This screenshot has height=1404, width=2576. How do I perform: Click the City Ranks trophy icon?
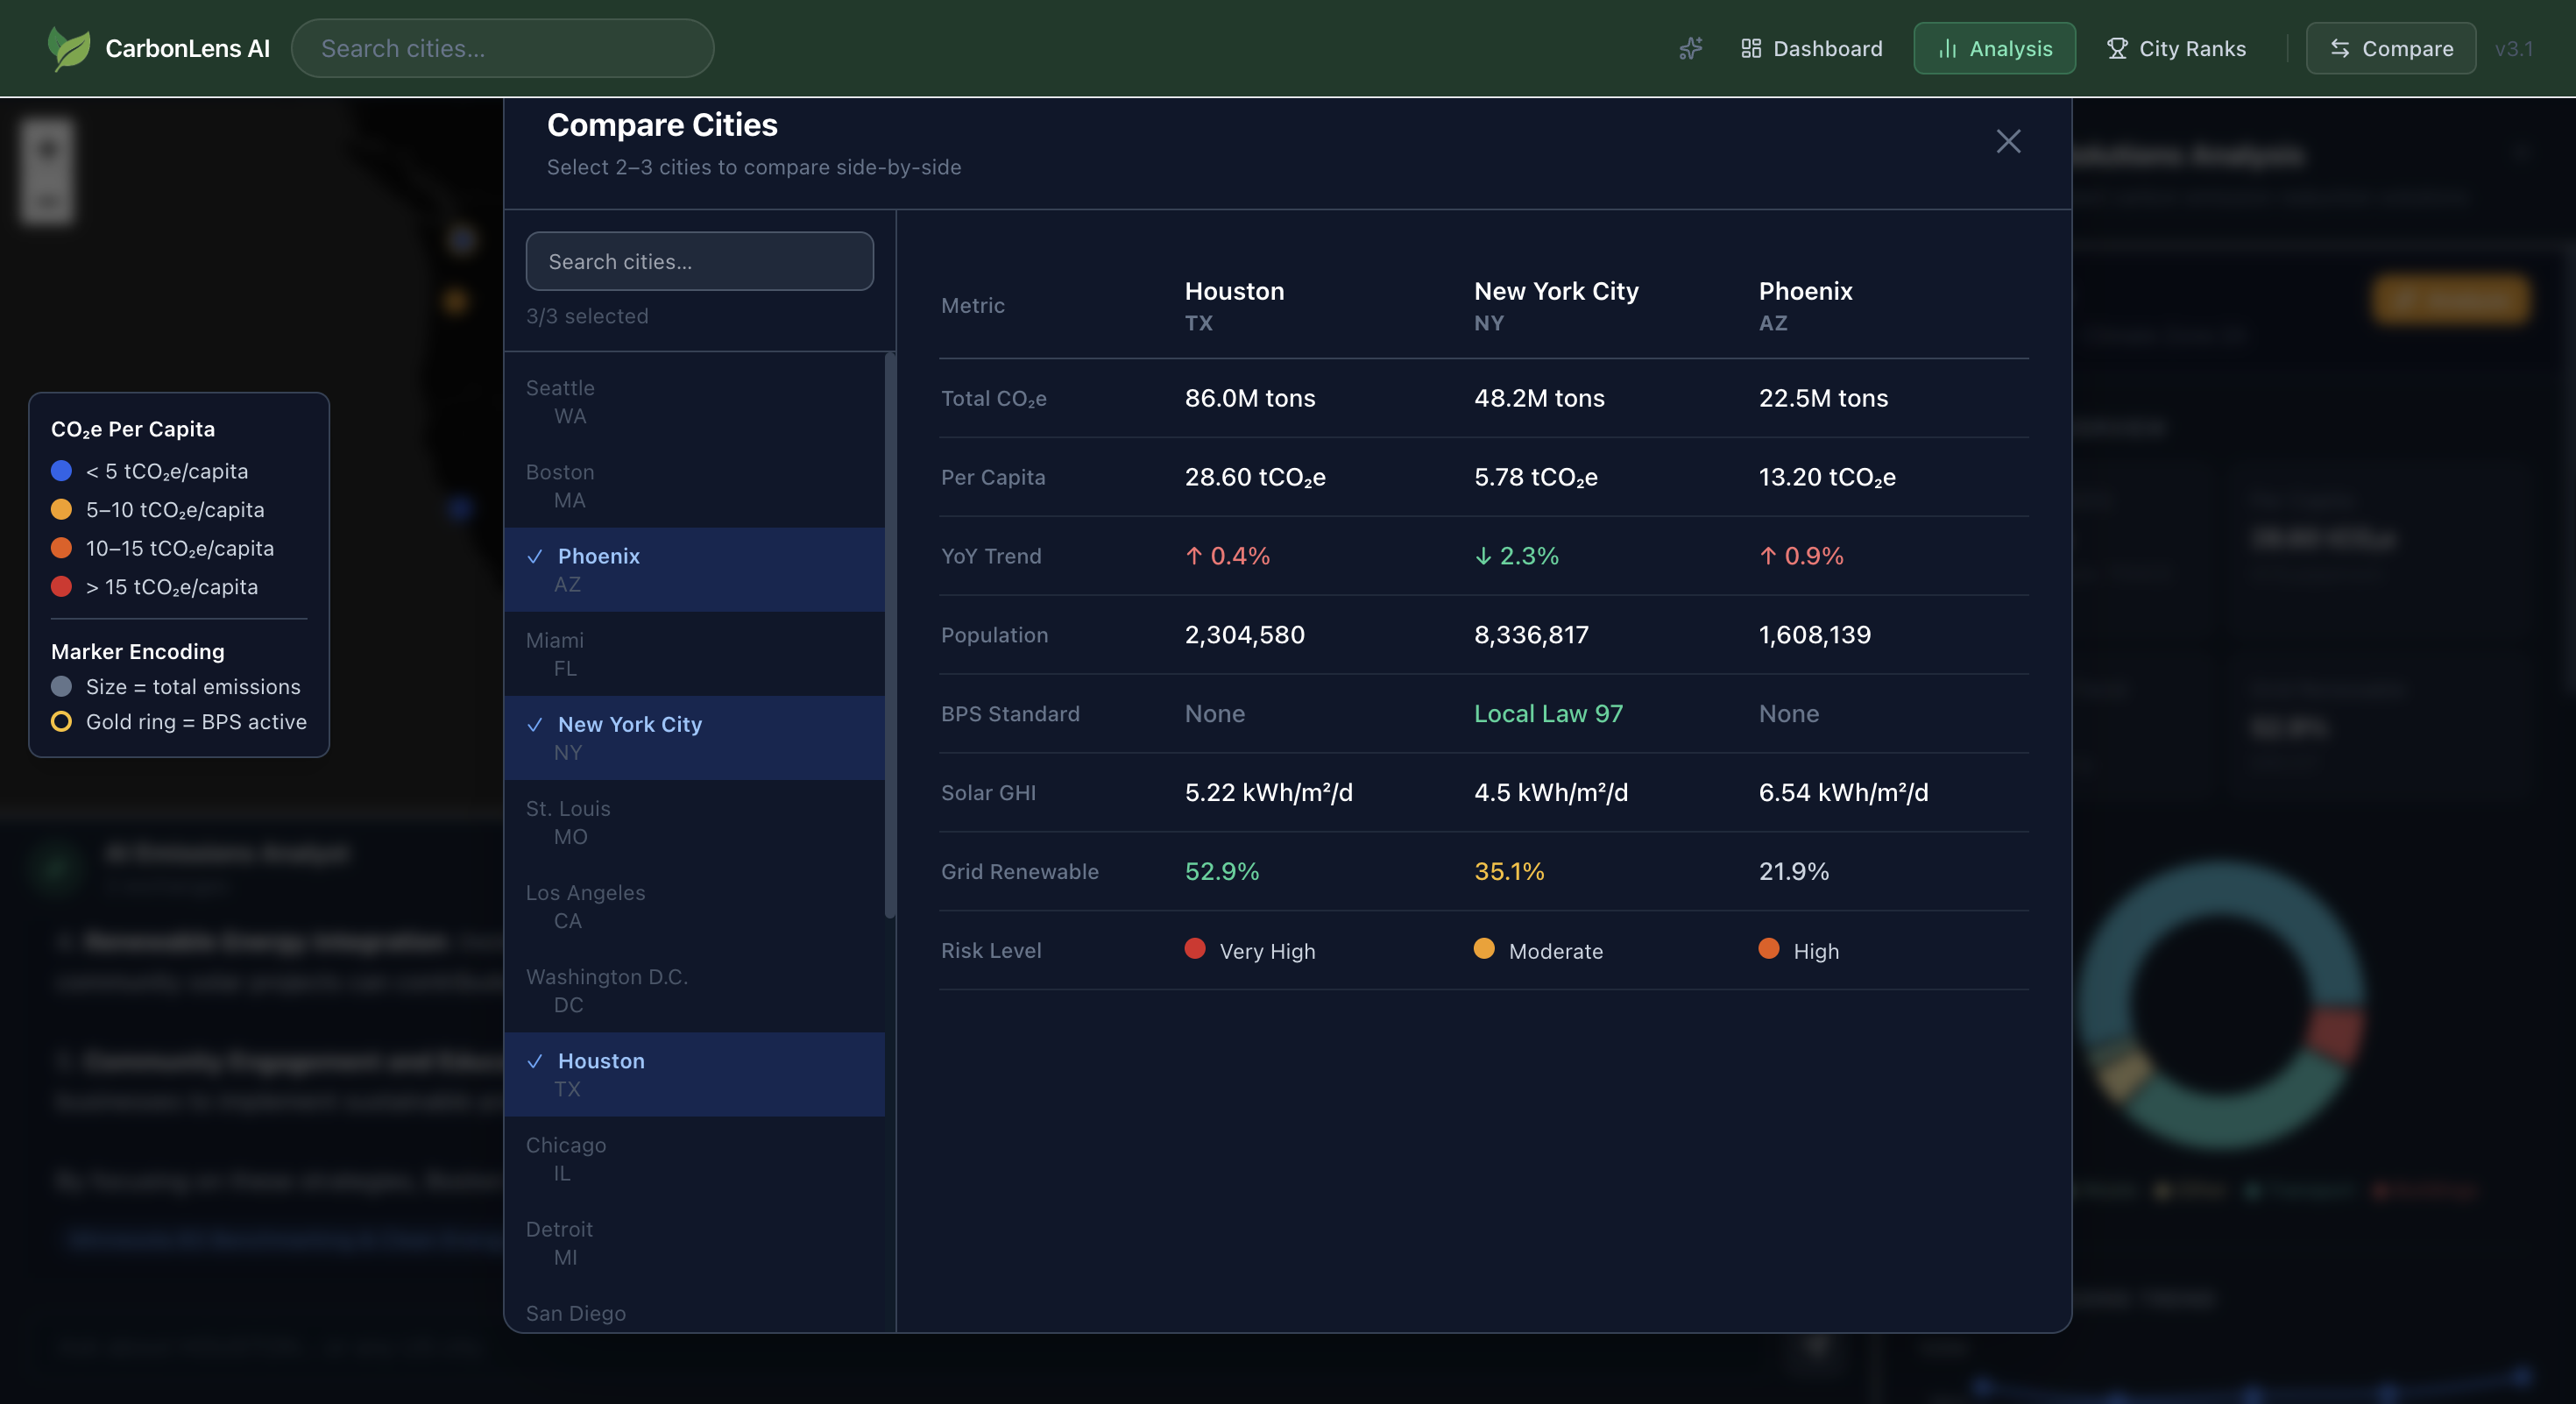(2116, 48)
